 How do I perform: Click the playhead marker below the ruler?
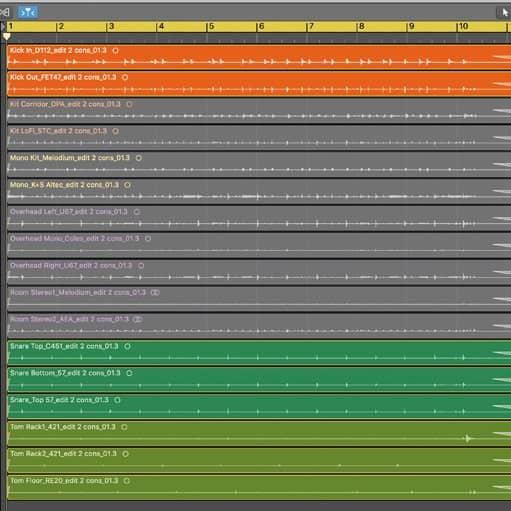click(7, 36)
